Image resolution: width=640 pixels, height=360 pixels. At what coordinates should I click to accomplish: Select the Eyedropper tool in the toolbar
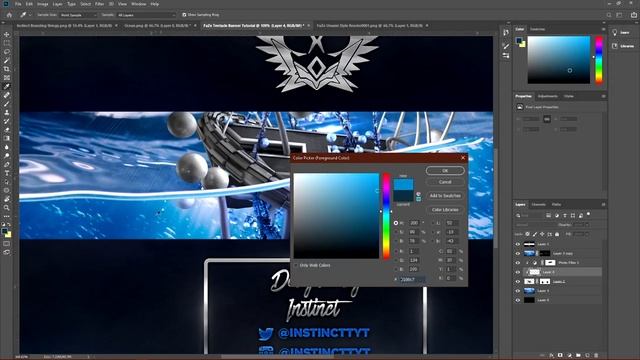pyautogui.click(x=7, y=87)
